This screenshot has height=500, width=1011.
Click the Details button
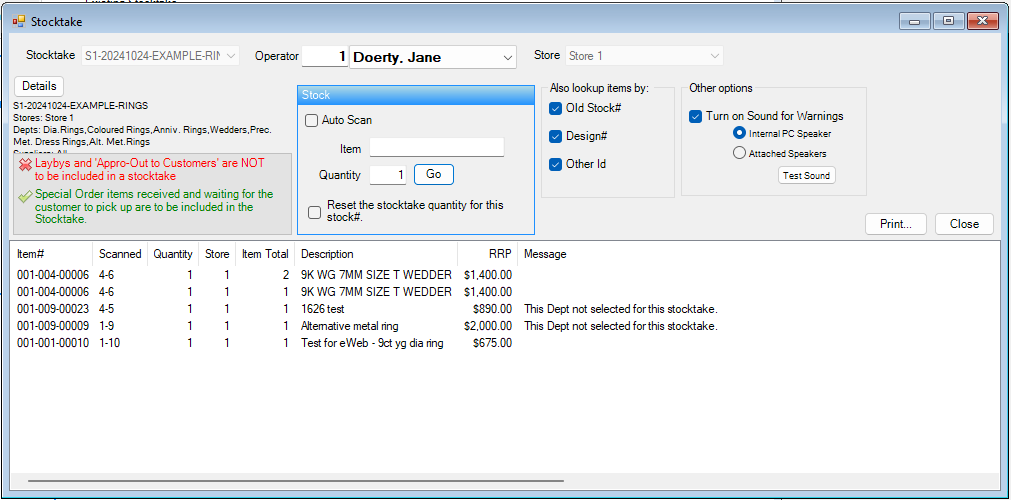(39, 86)
